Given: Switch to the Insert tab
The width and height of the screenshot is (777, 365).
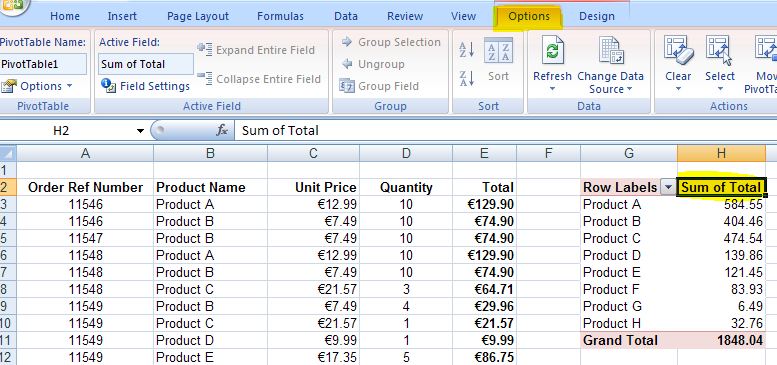Looking at the screenshot, I should pos(122,16).
